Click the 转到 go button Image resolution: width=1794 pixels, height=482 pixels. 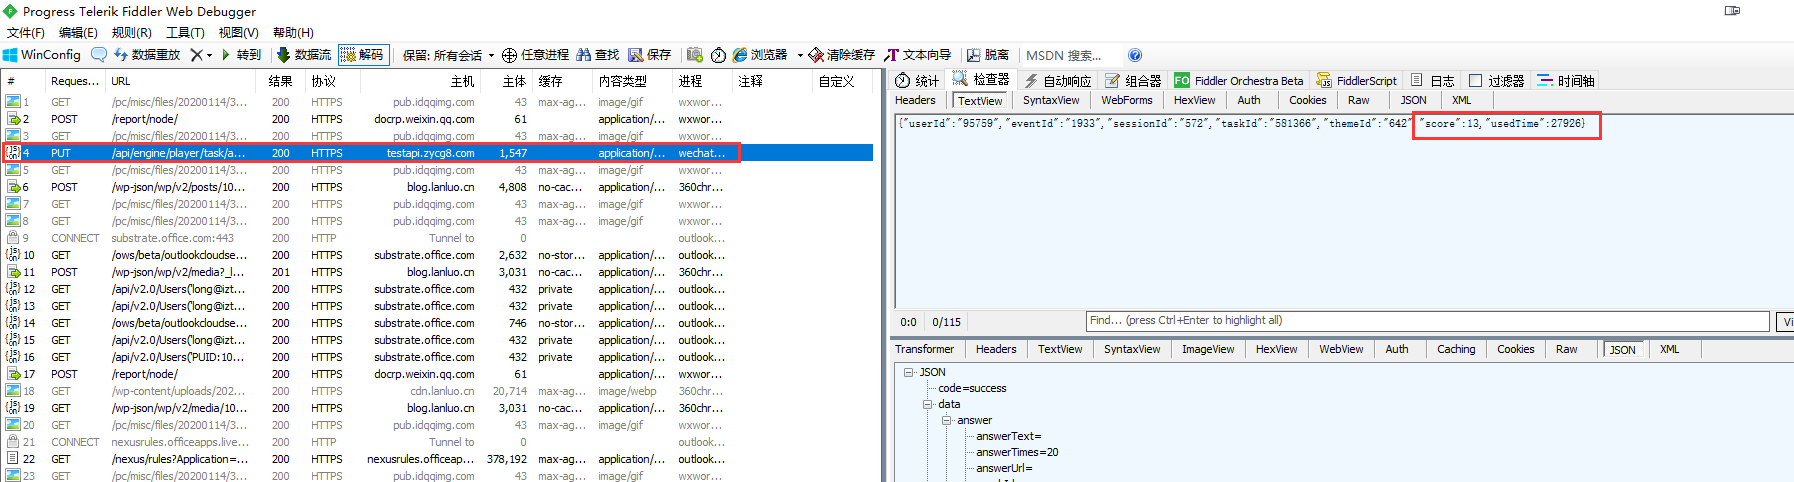click(241, 55)
